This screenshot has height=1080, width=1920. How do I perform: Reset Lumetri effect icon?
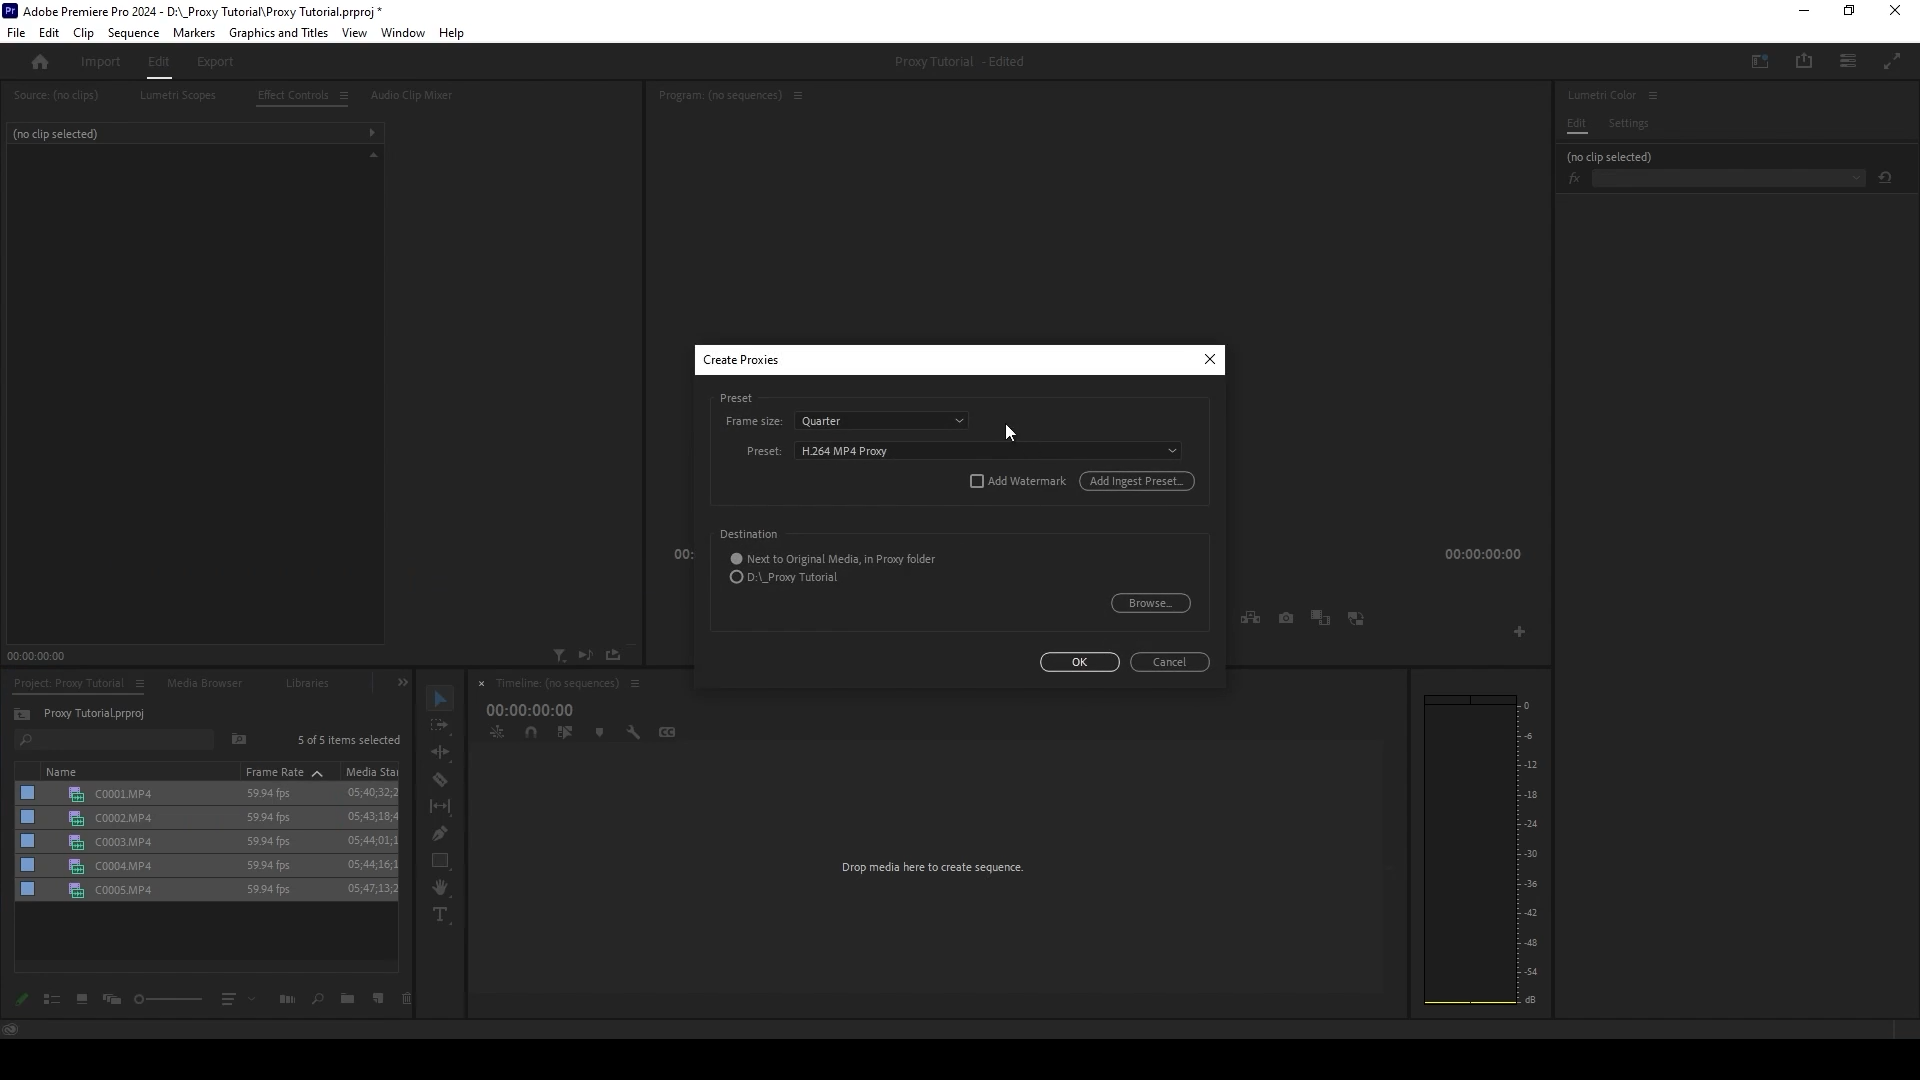1885,179
